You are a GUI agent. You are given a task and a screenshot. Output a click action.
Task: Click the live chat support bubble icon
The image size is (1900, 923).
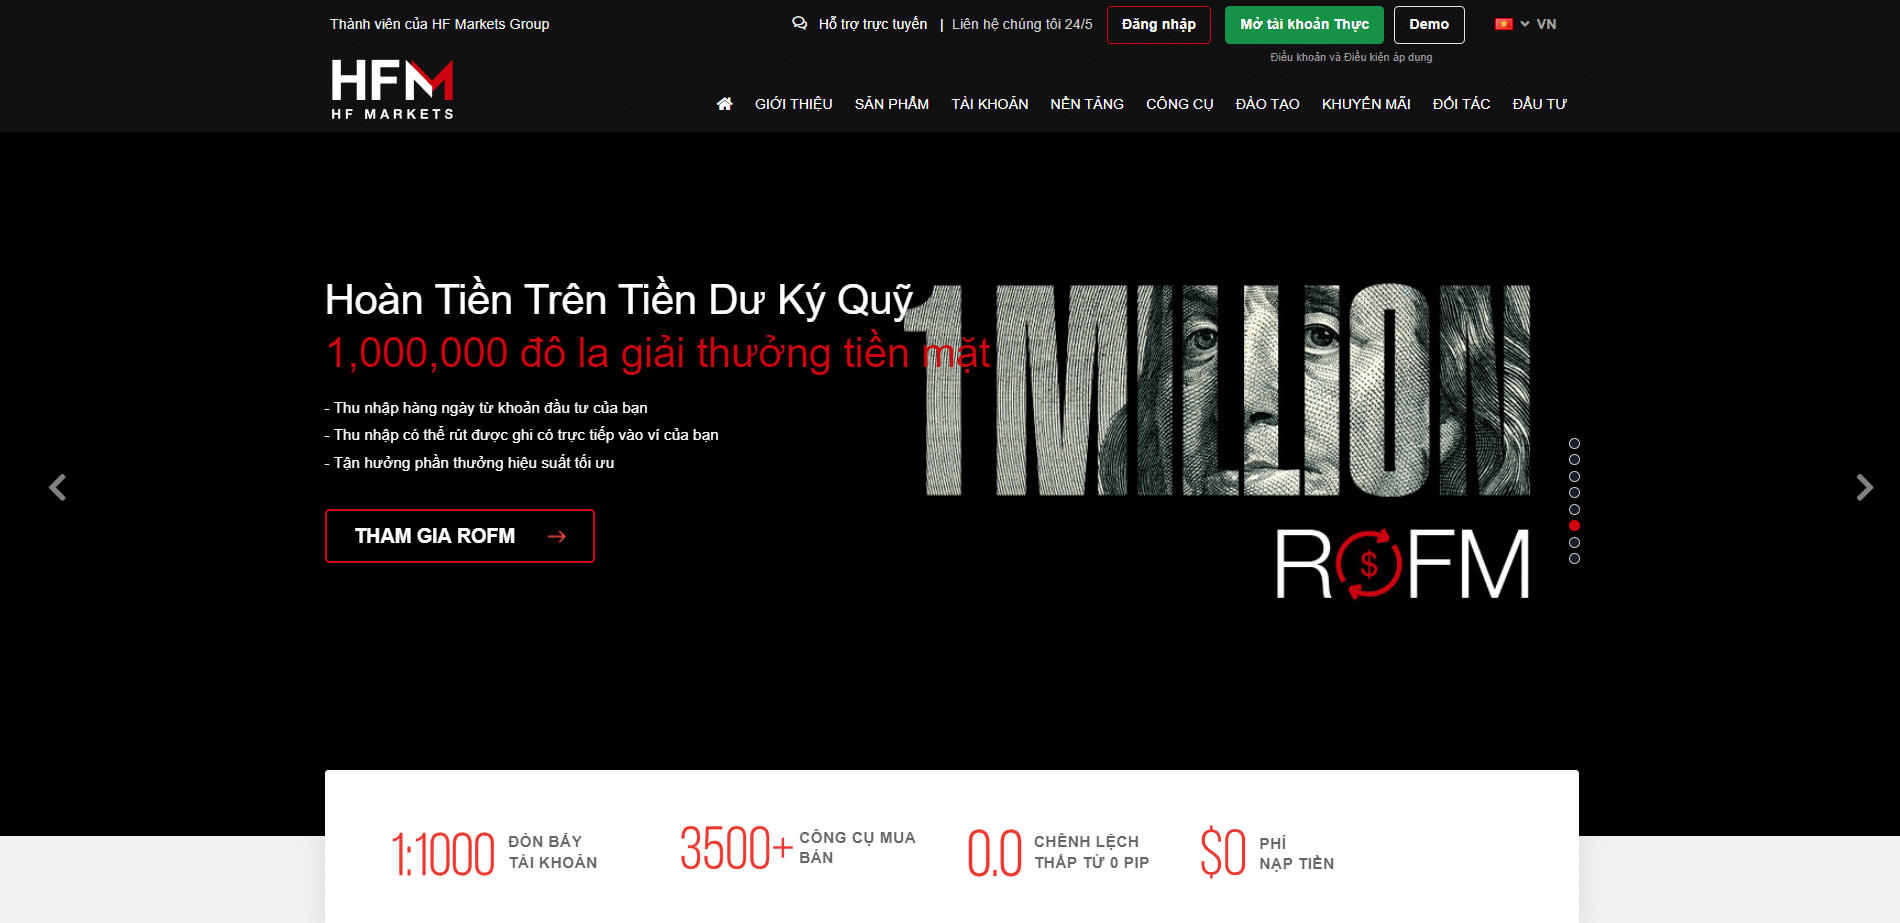[x=799, y=24]
